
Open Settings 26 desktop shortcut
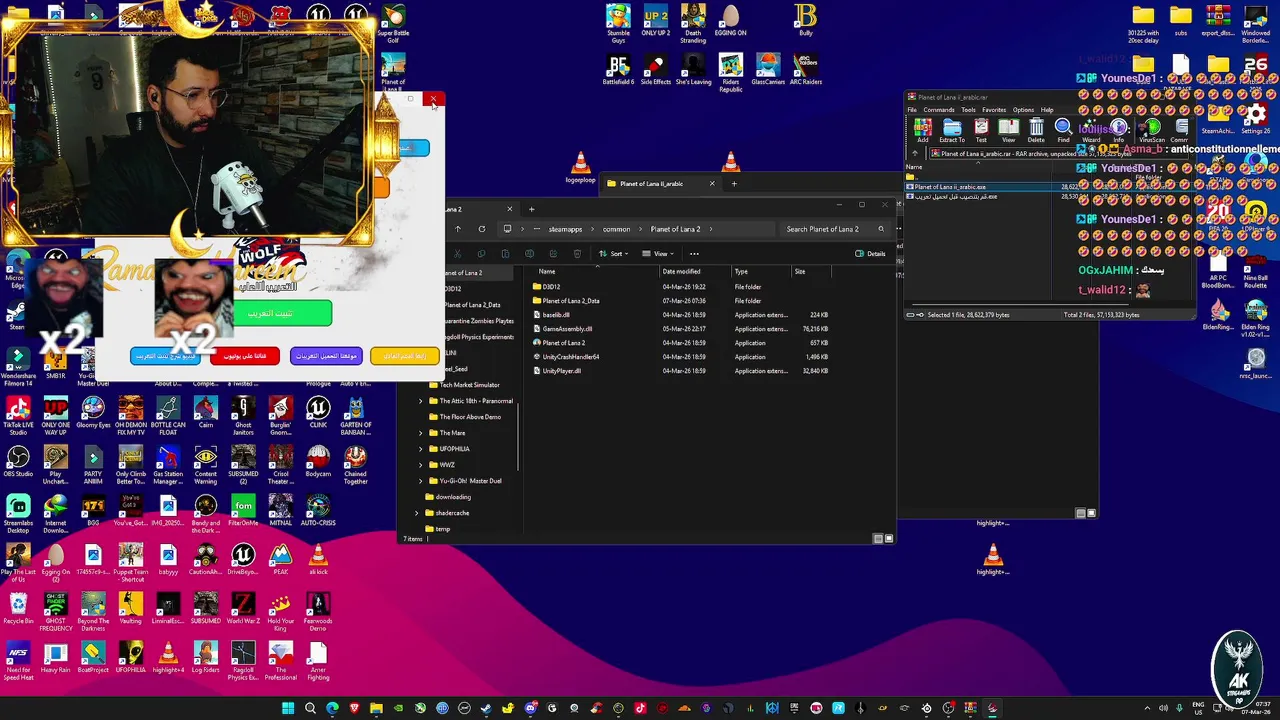point(1255,118)
